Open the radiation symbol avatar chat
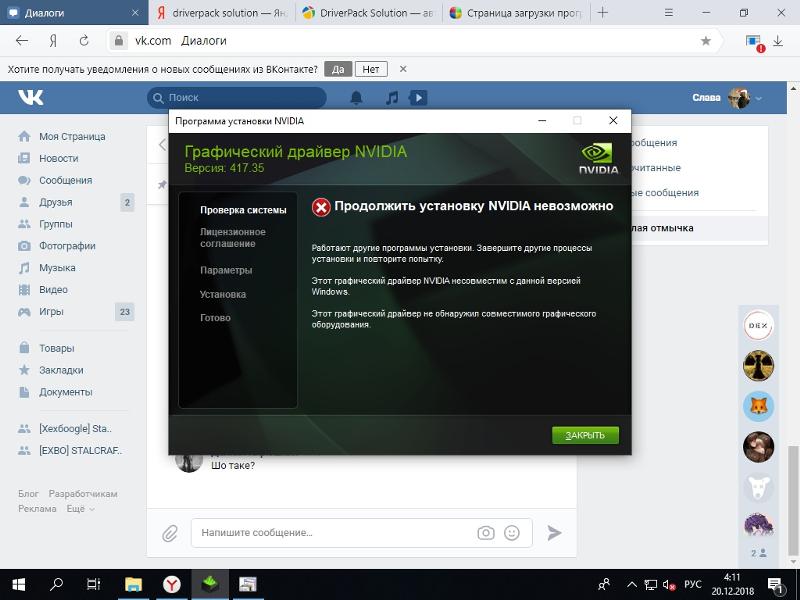The width and height of the screenshot is (800, 600). click(758, 366)
